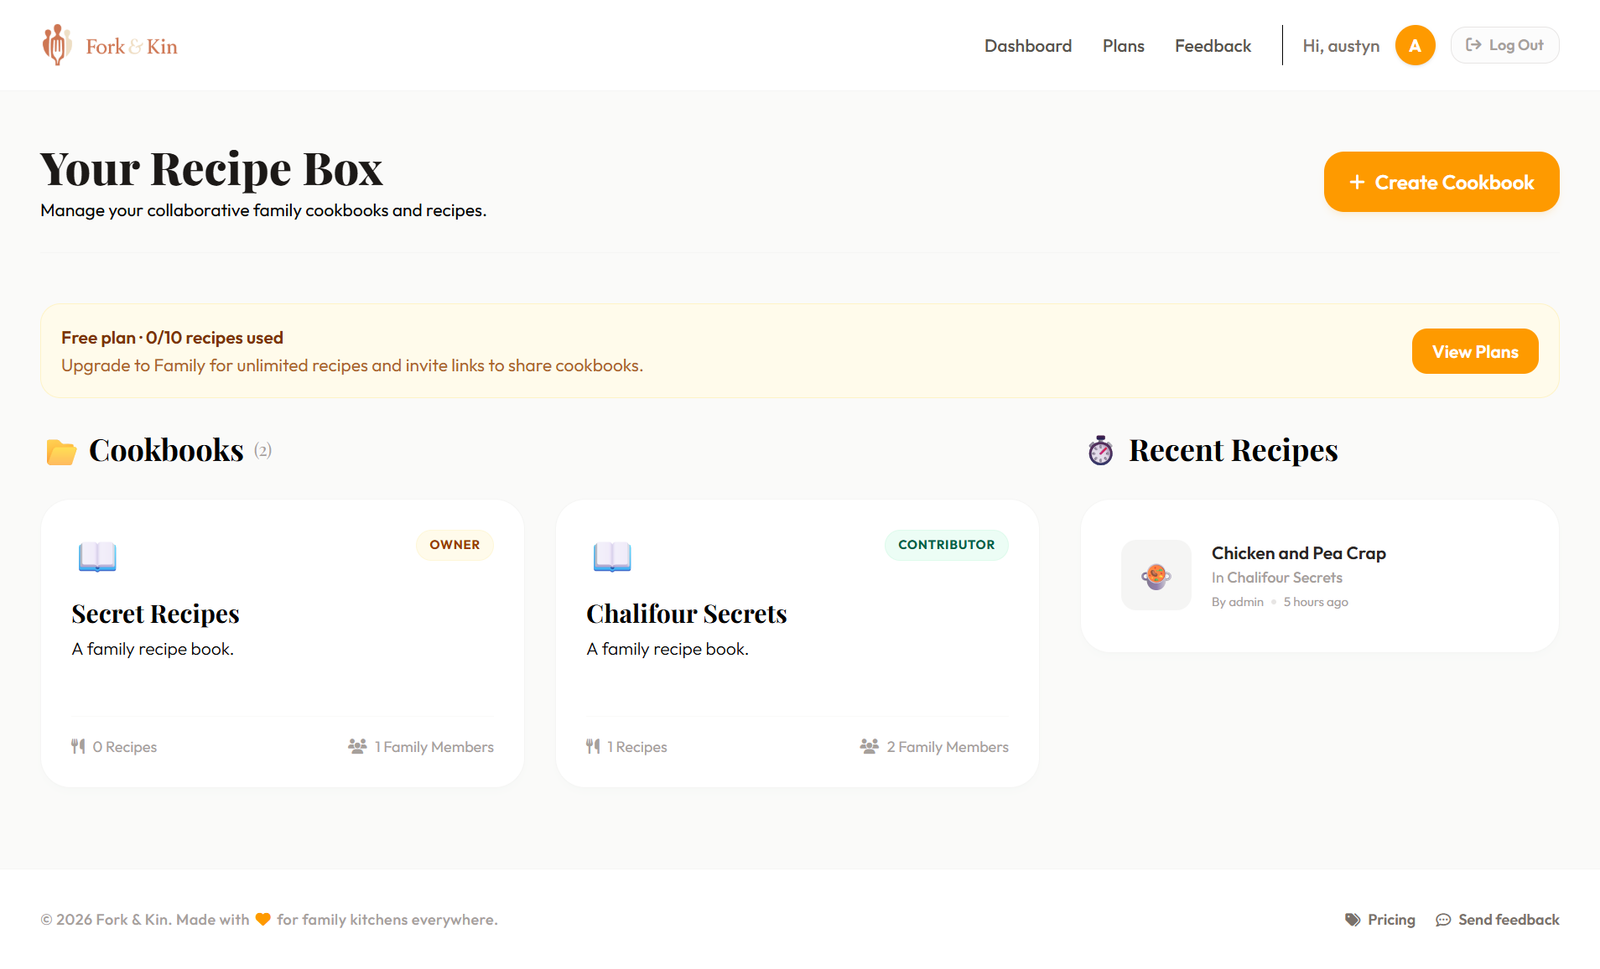Click the Log Out button
Image resolution: width=1600 pixels, height=969 pixels.
pos(1505,45)
